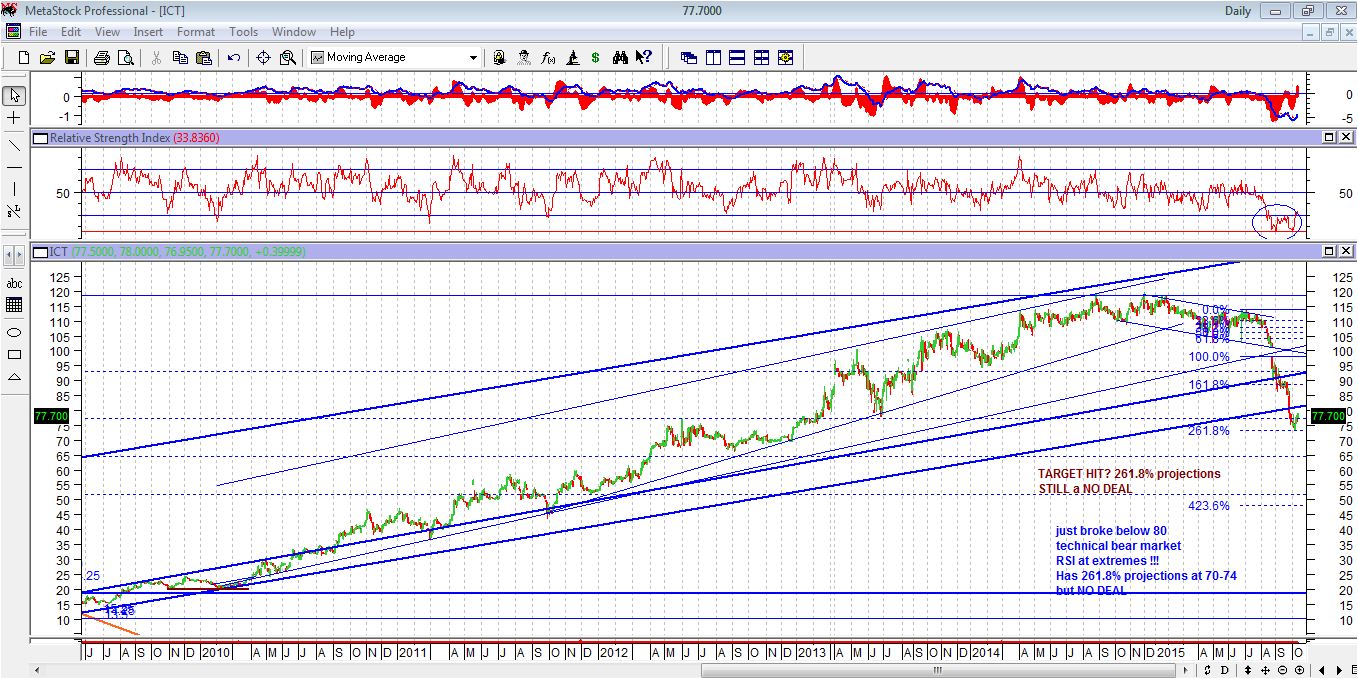
Task: Choose the ellipse drawing tool
Action: click(x=12, y=332)
